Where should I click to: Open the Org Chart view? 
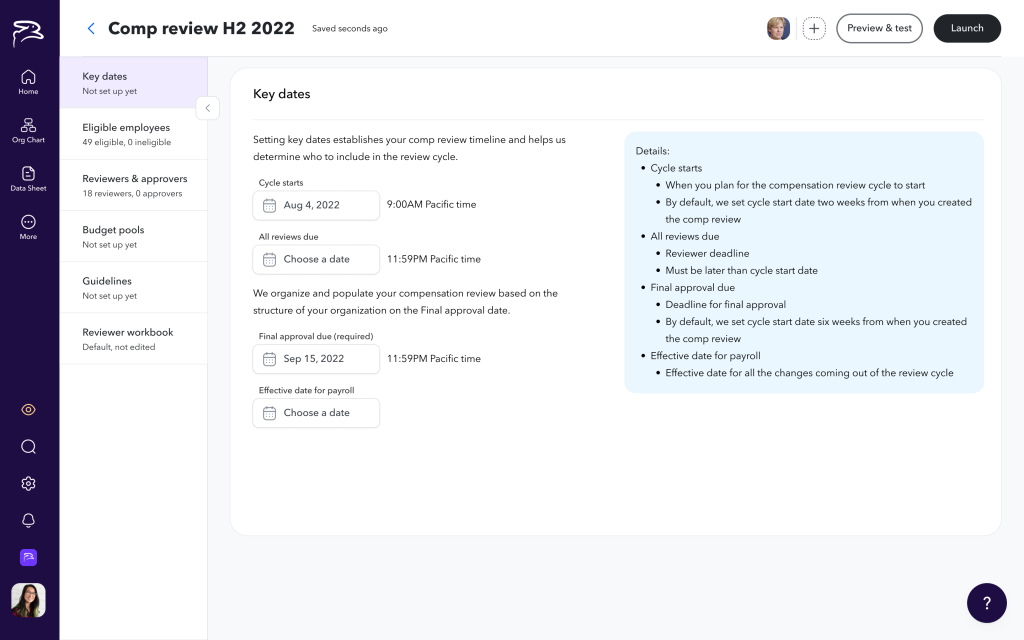pyautogui.click(x=28, y=130)
